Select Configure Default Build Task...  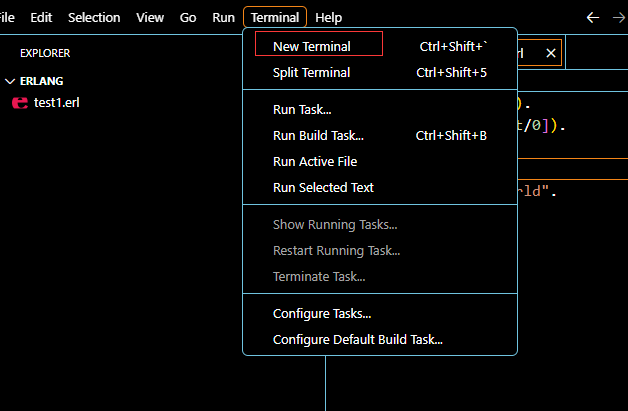(357, 339)
